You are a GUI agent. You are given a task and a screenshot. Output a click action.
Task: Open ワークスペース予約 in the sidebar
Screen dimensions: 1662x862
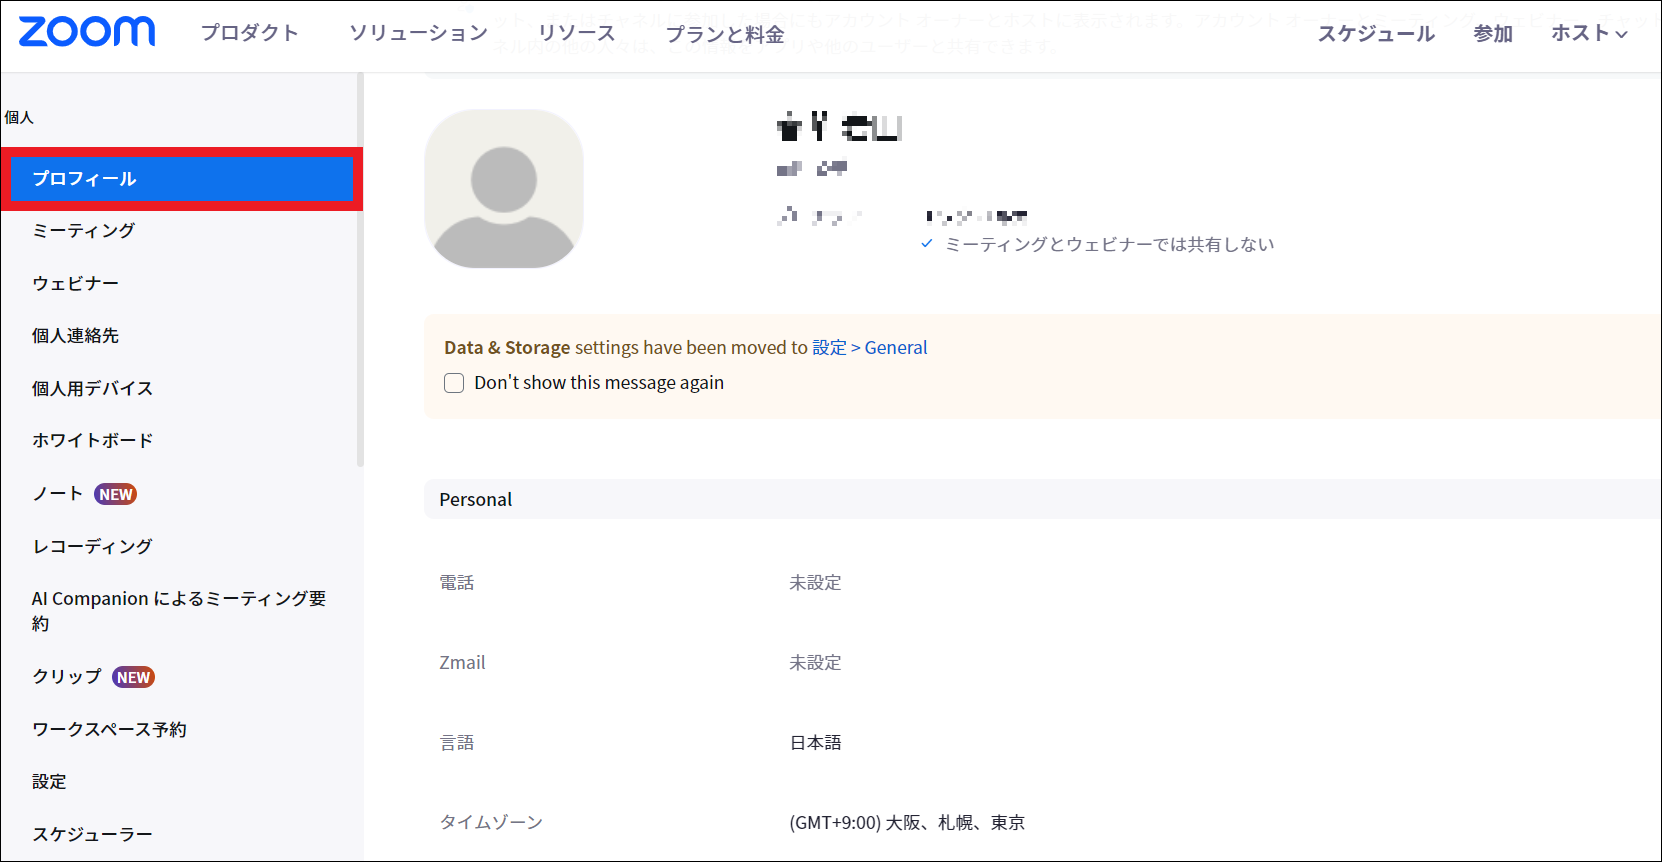(x=109, y=730)
